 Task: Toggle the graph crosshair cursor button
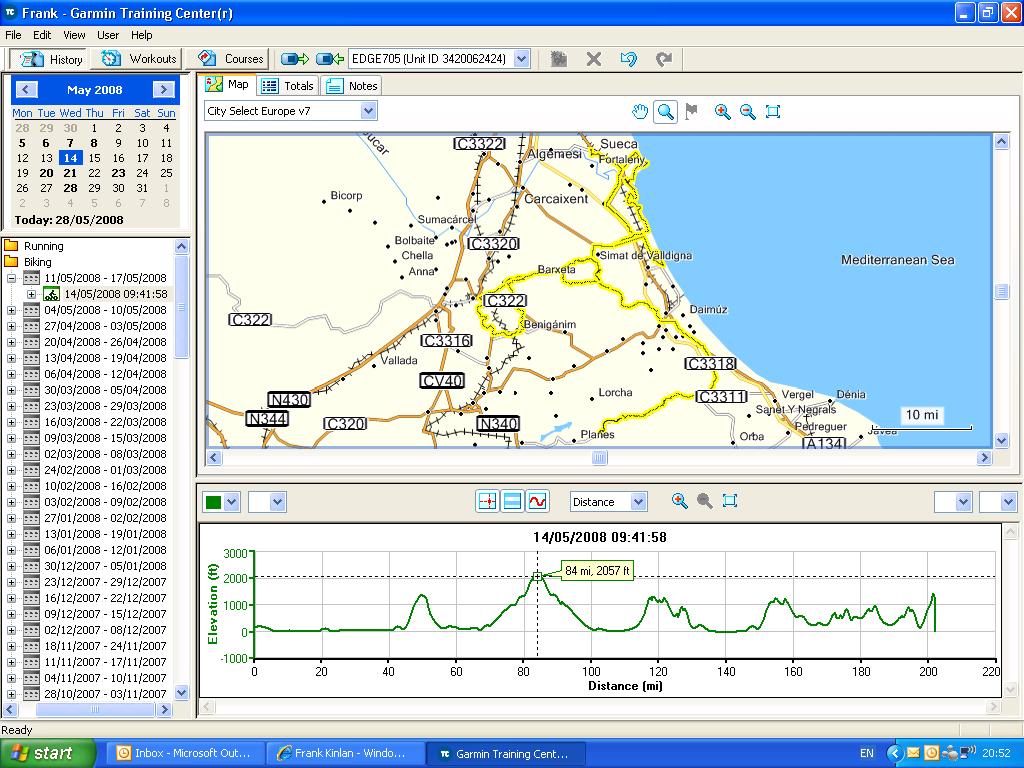click(487, 501)
